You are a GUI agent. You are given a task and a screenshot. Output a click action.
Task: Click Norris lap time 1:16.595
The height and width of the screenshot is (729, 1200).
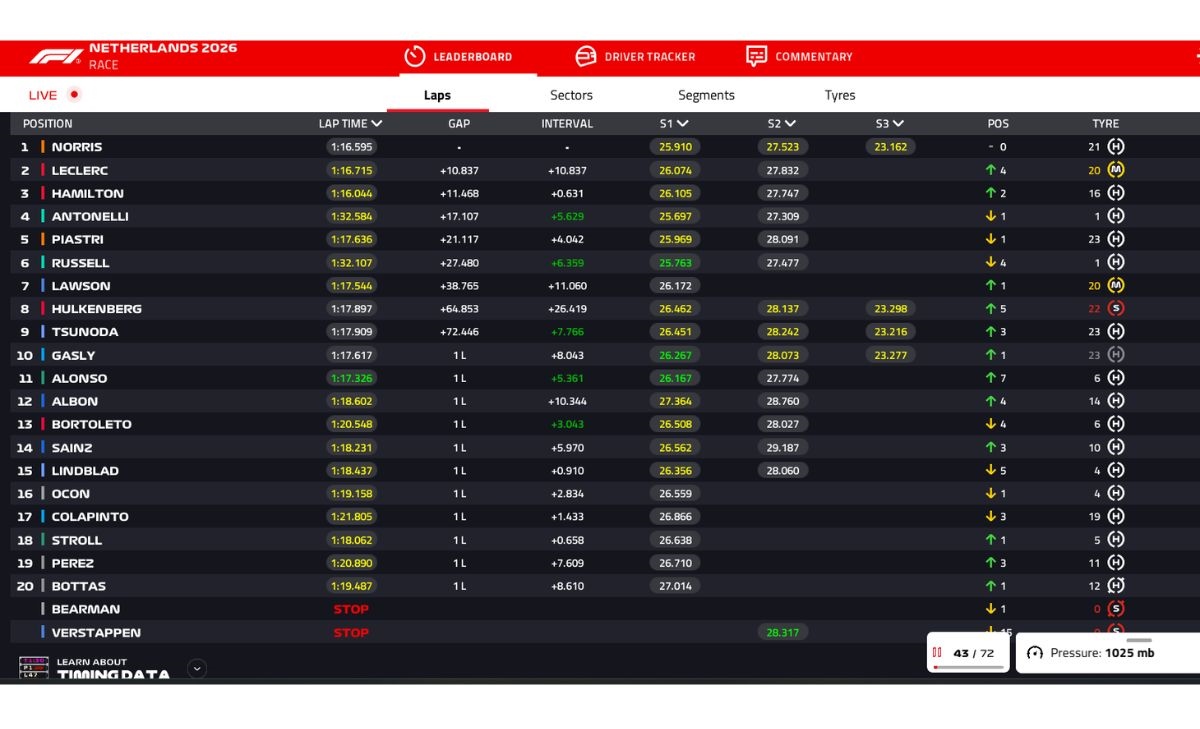pyautogui.click(x=351, y=147)
